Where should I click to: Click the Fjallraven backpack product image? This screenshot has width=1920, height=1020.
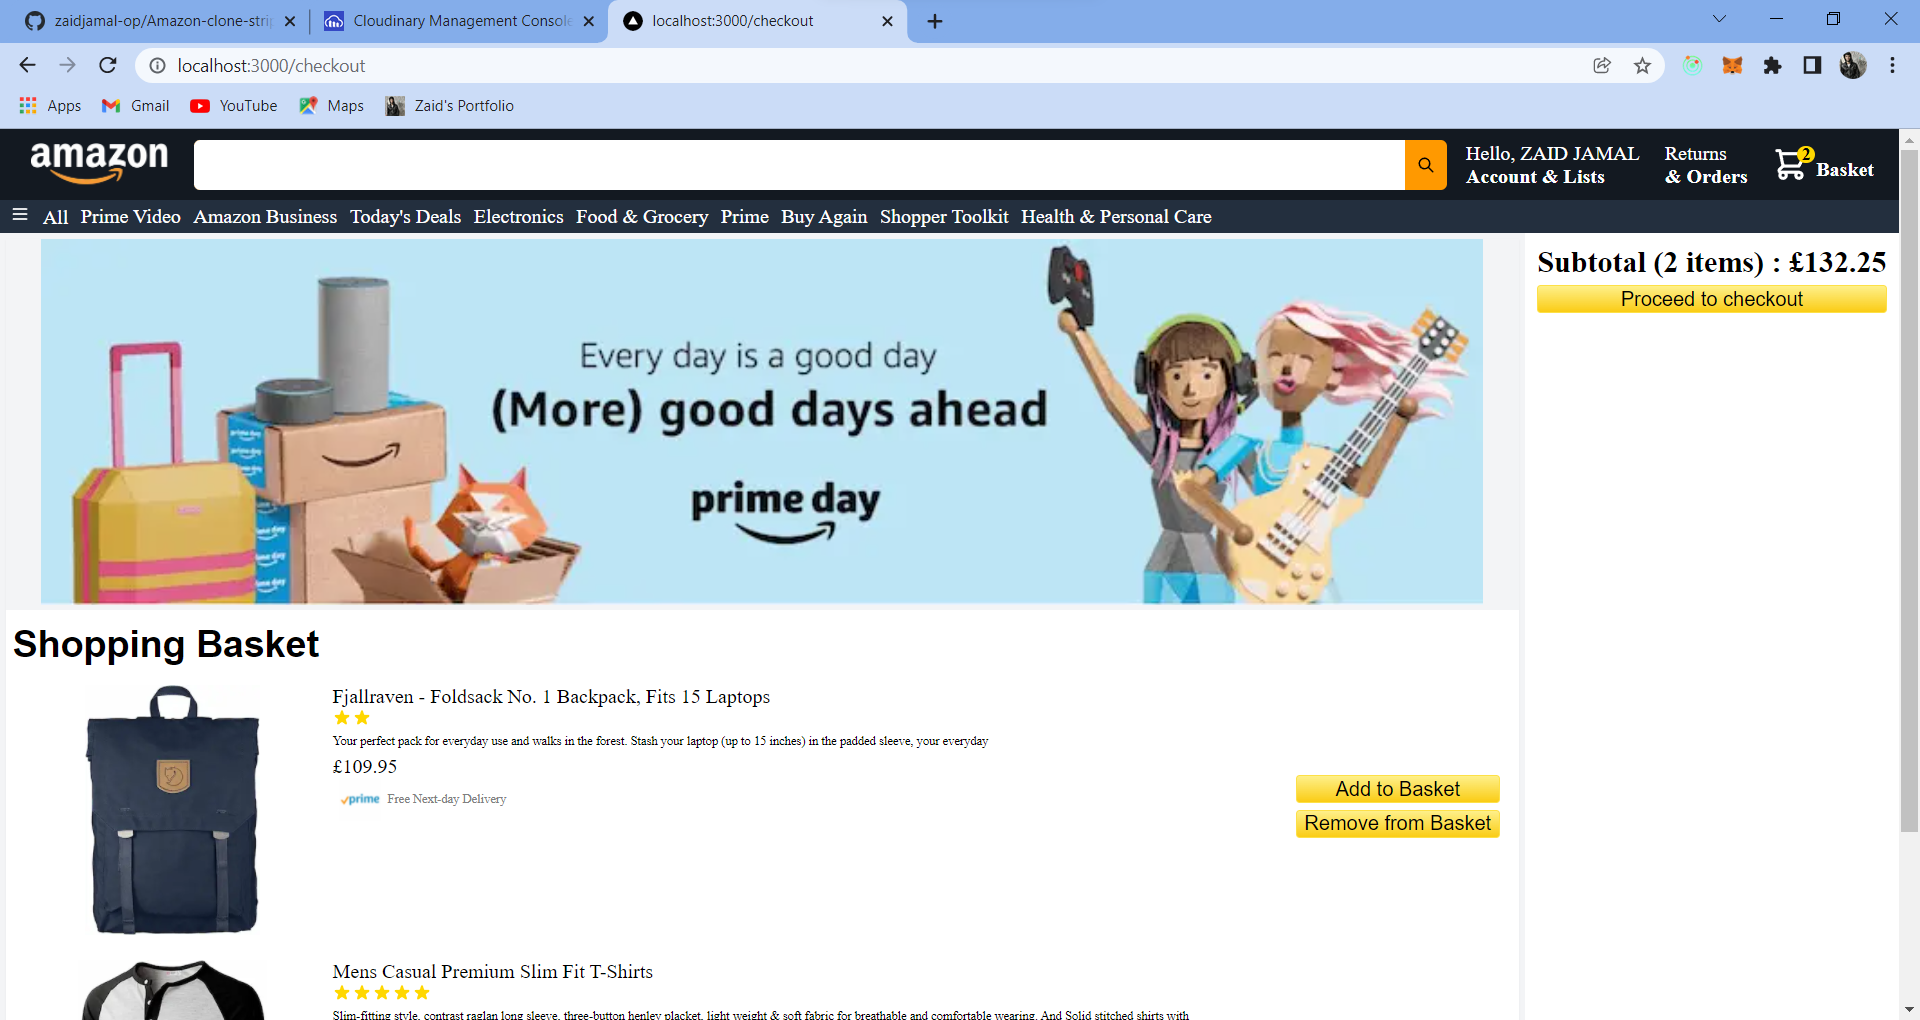(174, 810)
